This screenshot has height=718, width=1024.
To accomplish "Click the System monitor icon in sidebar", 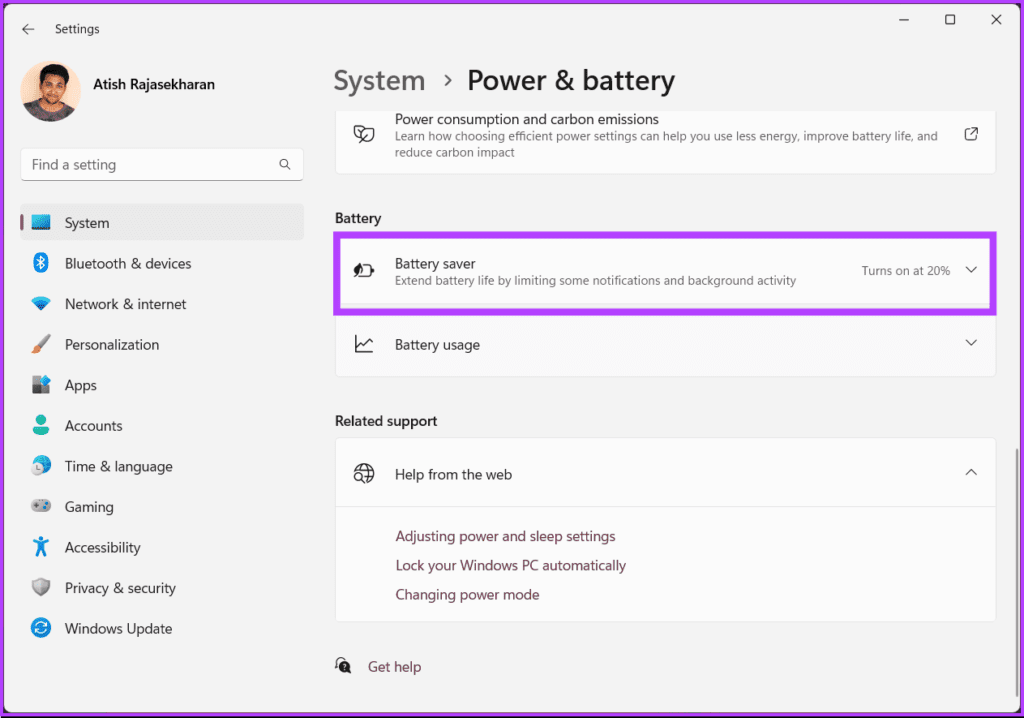I will (x=41, y=223).
